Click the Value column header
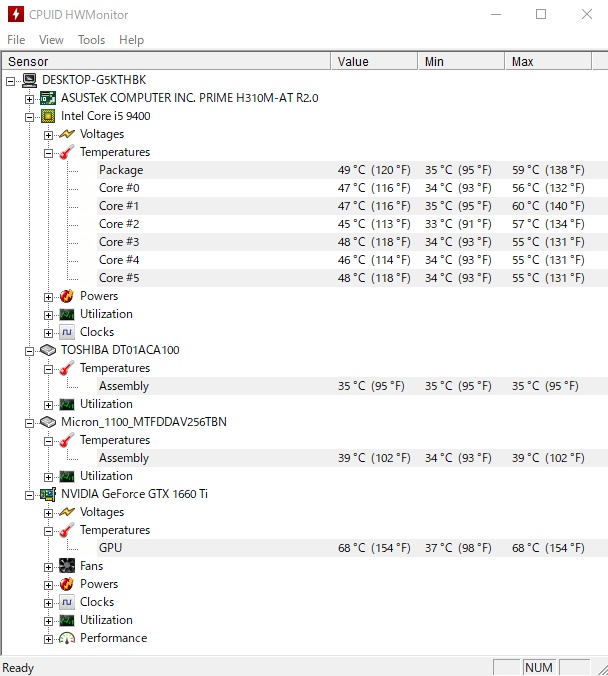608x676 pixels. pyautogui.click(x=374, y=61)
